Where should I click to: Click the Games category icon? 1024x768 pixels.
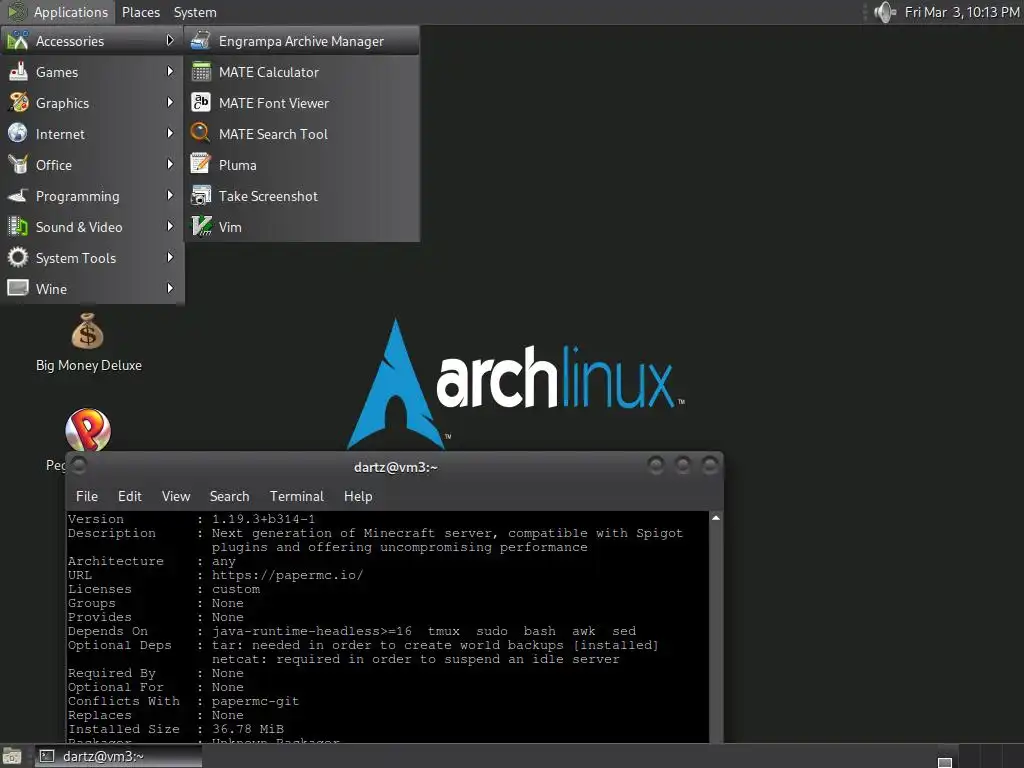pos(18,72)
